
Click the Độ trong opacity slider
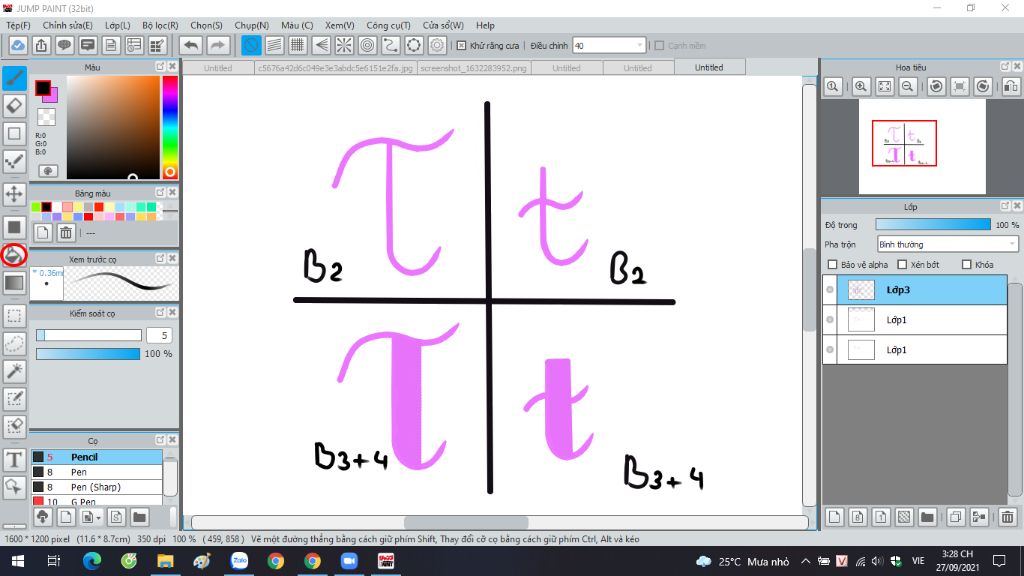933,225
